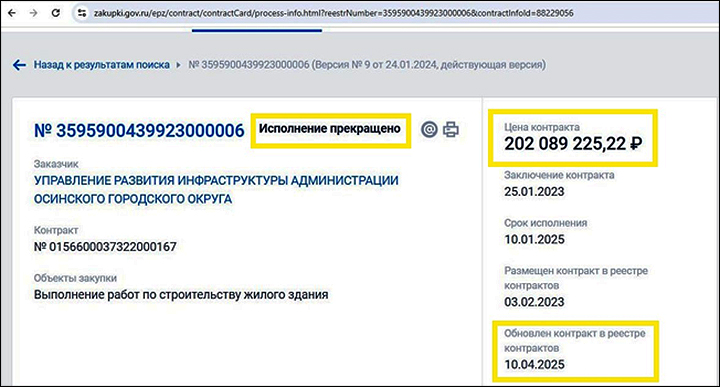Open site information icon in address bar
Viewport: 720px width, 387px height.
[x=82, y=13]
